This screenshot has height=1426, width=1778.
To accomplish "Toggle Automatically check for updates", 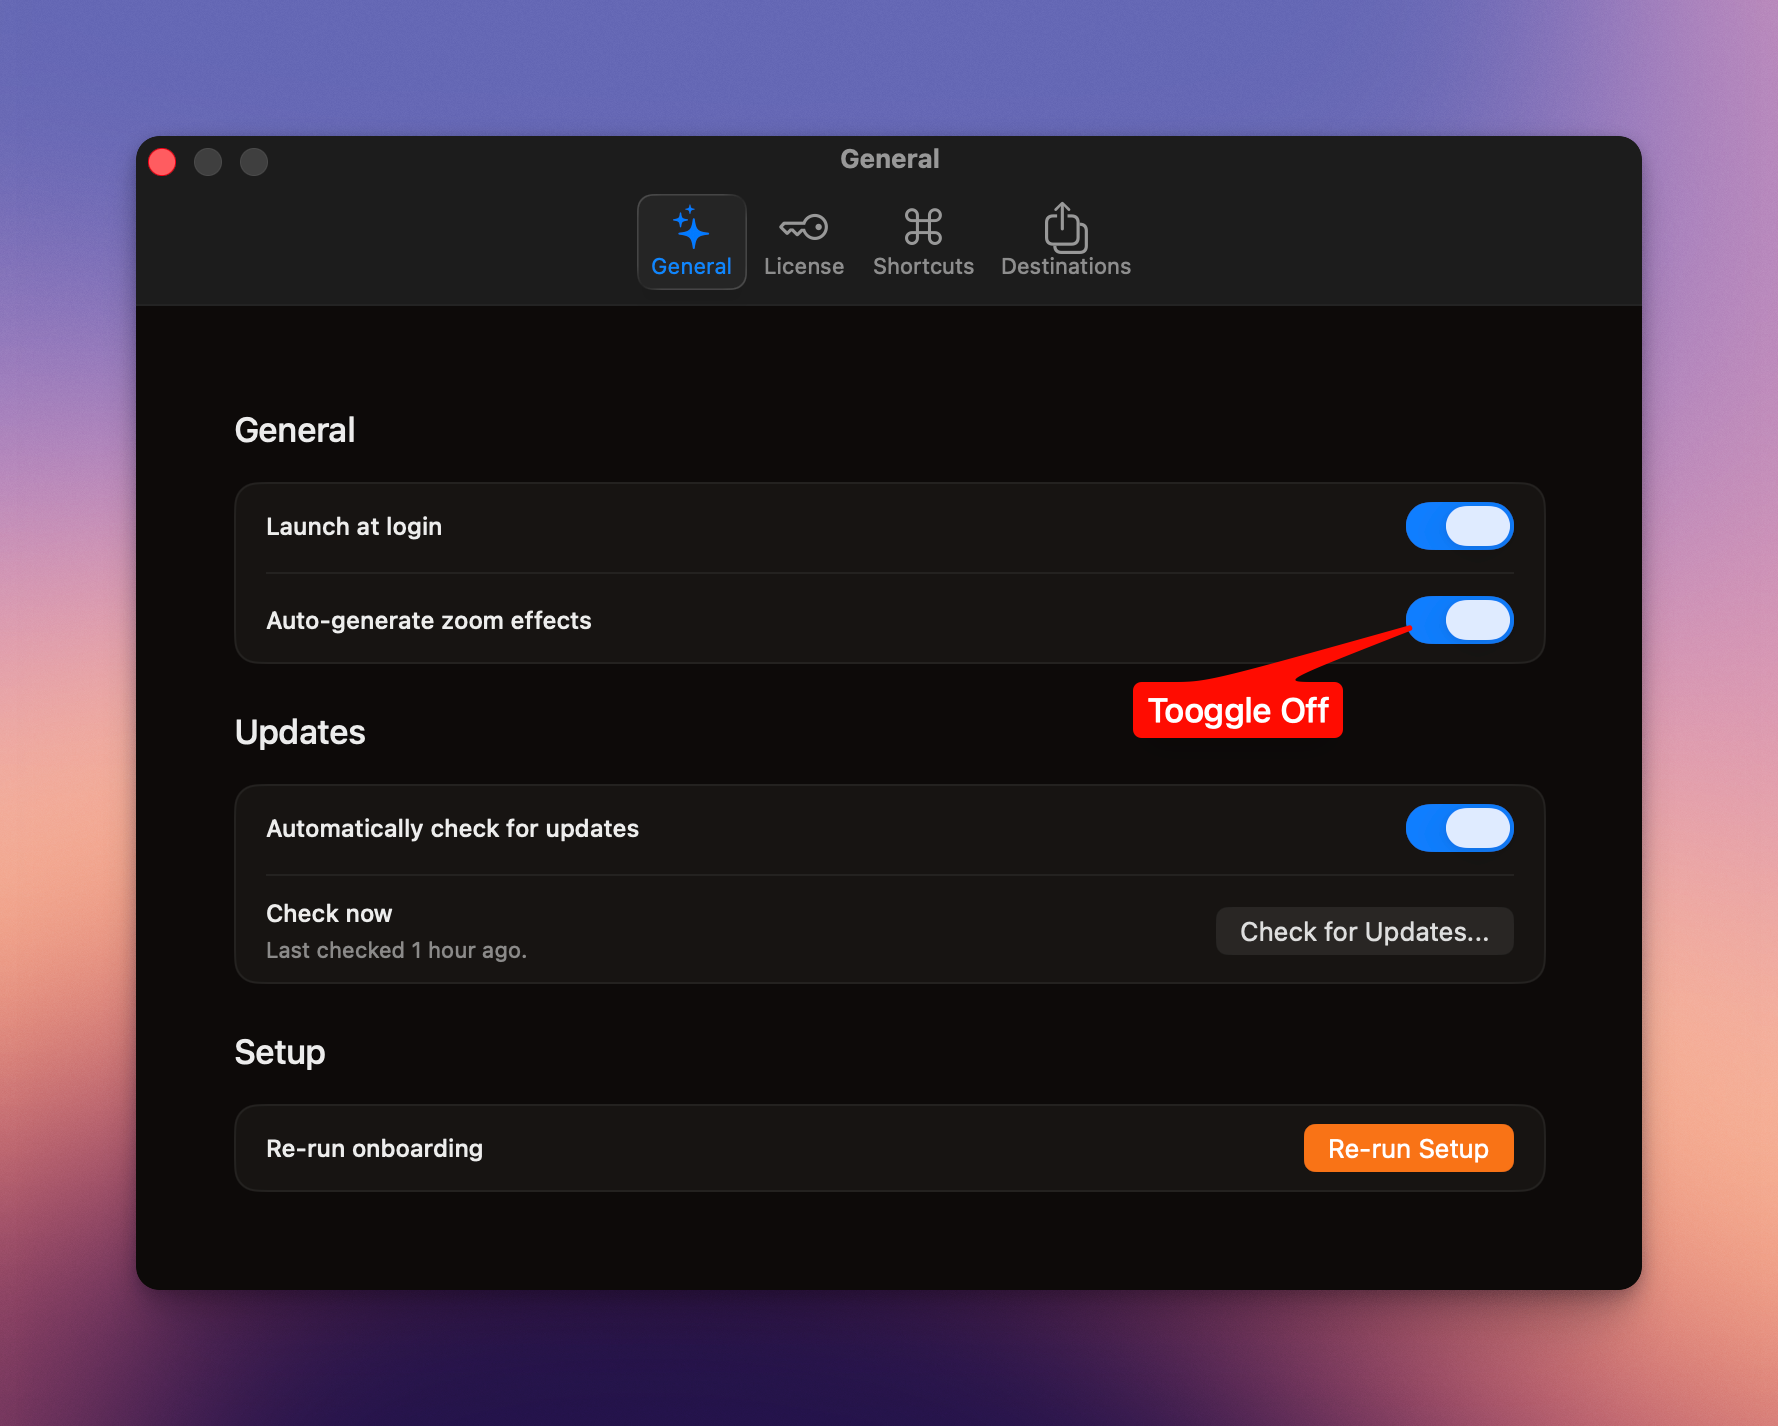I will [x=1459, y=828].
